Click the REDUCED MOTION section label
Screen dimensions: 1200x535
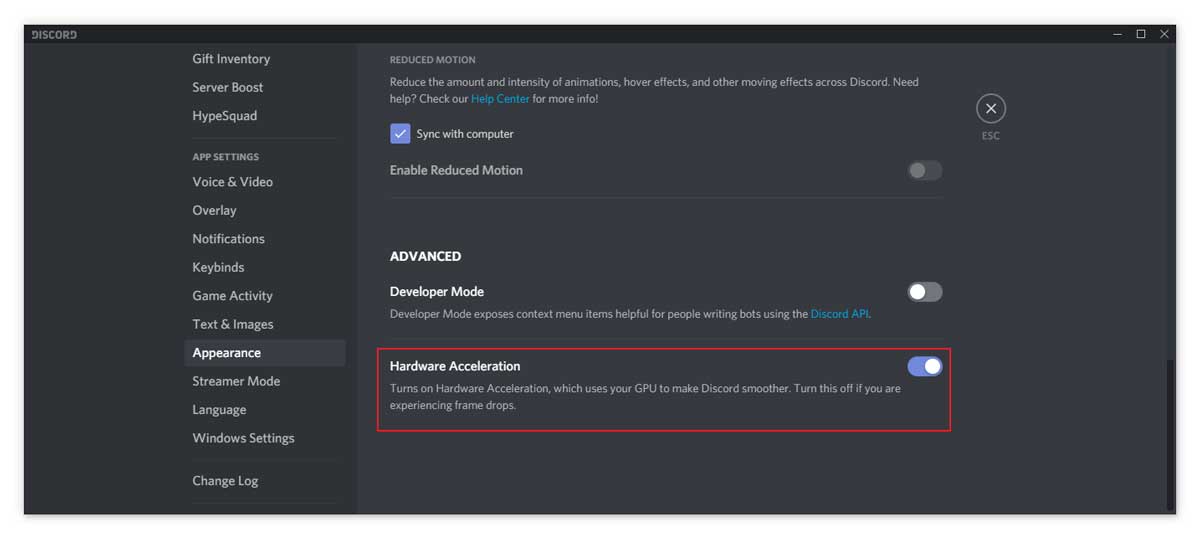pyautogui.click(x=433, y=60)
